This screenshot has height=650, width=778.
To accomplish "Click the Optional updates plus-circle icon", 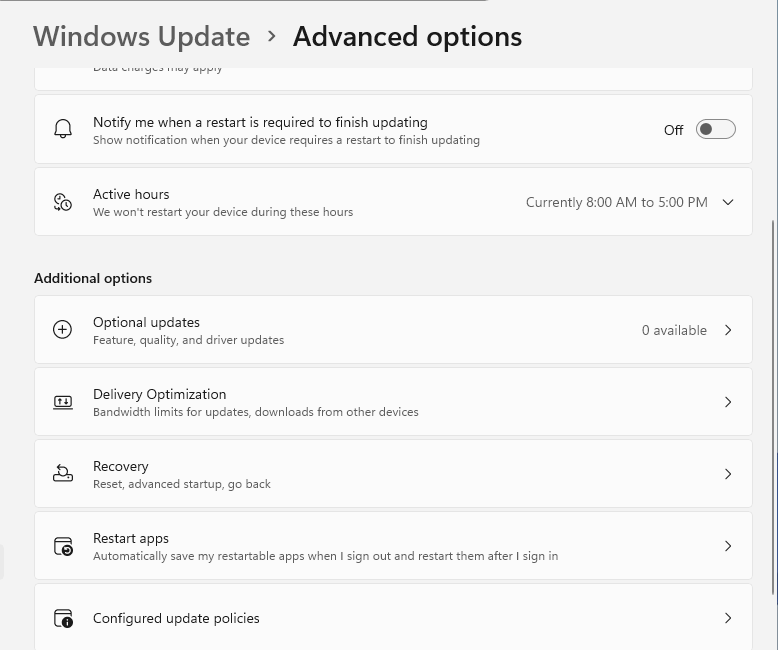I will click(x=63, y=329).
